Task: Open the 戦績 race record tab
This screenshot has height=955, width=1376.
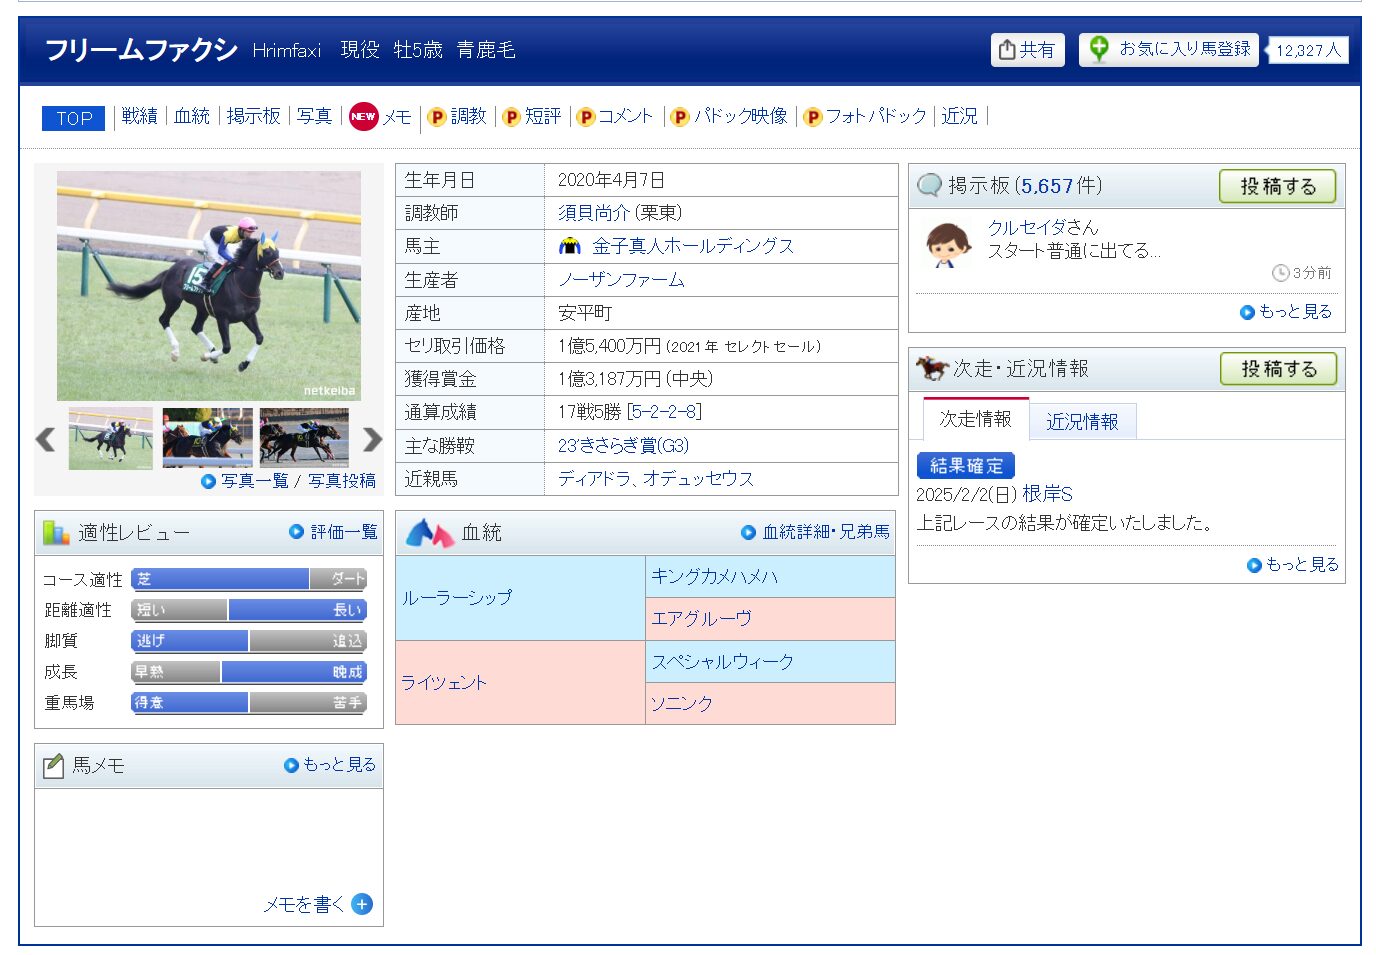Action: (x=139, y=117)
